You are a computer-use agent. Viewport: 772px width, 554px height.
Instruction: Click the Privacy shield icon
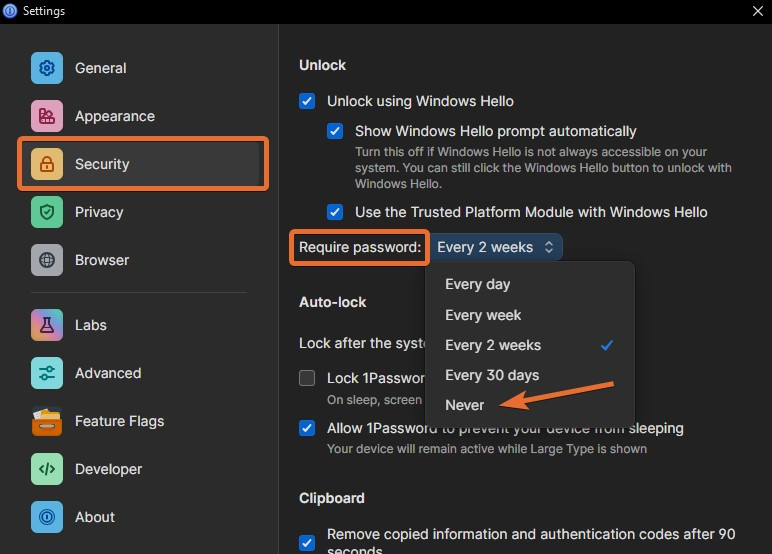47,212
